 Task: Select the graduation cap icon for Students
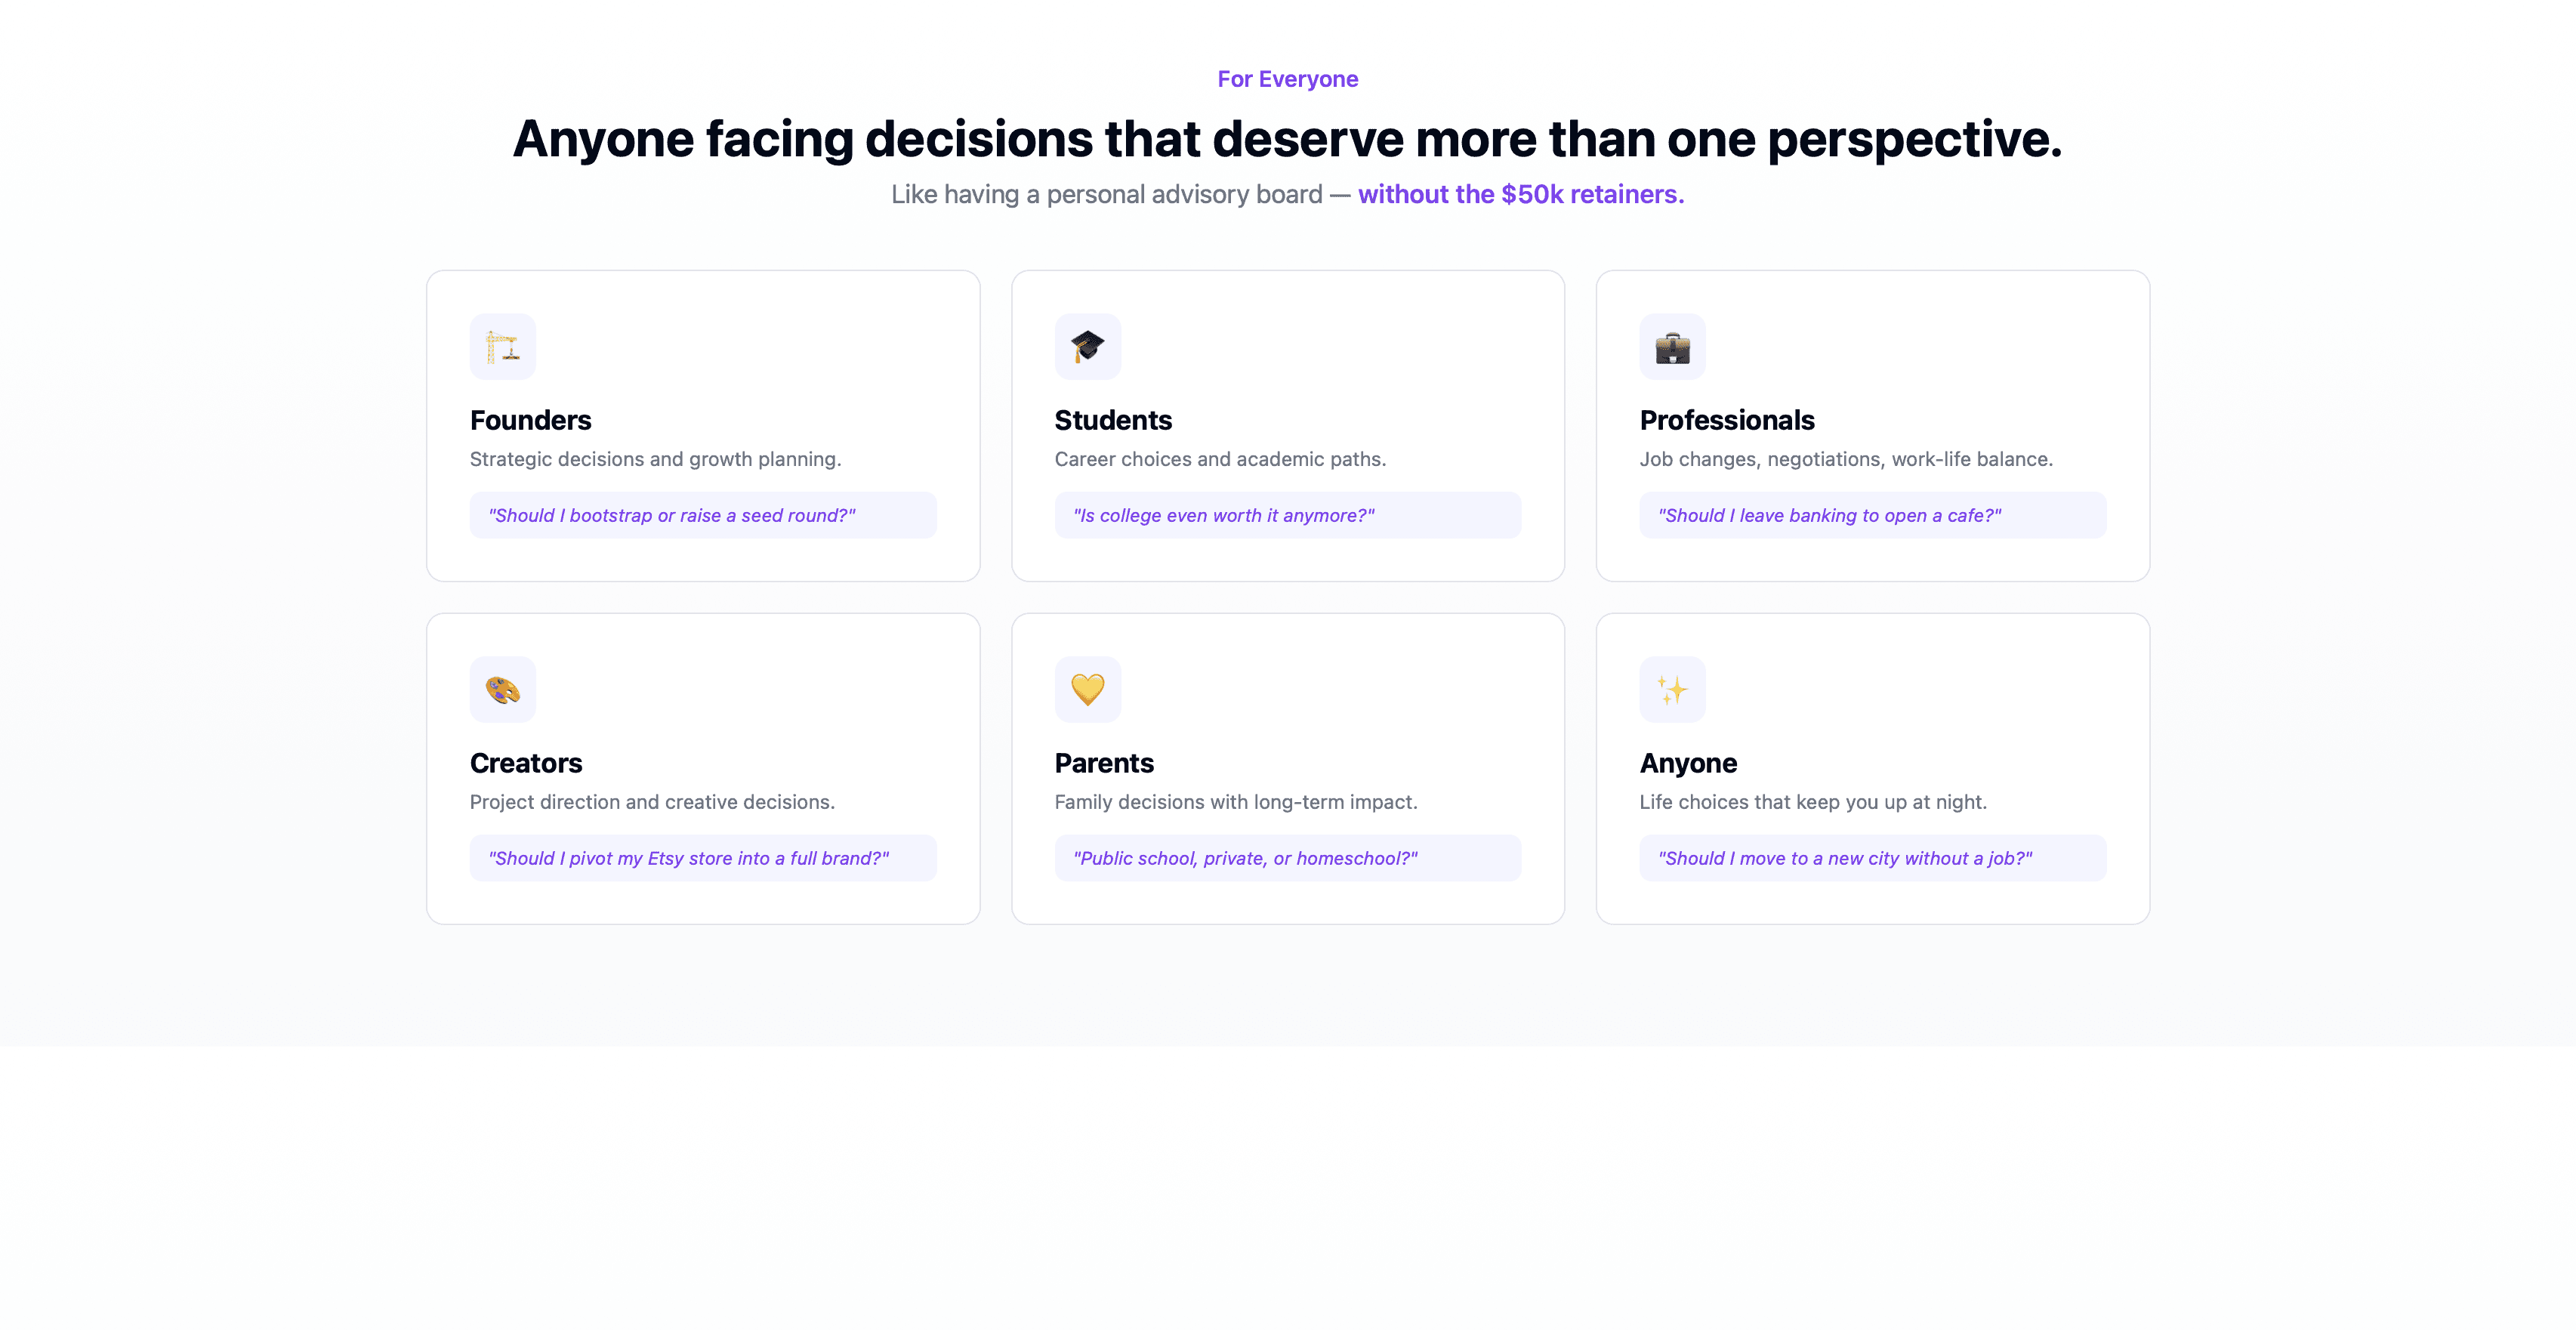pyautogui.click(x=1088, y=347)
